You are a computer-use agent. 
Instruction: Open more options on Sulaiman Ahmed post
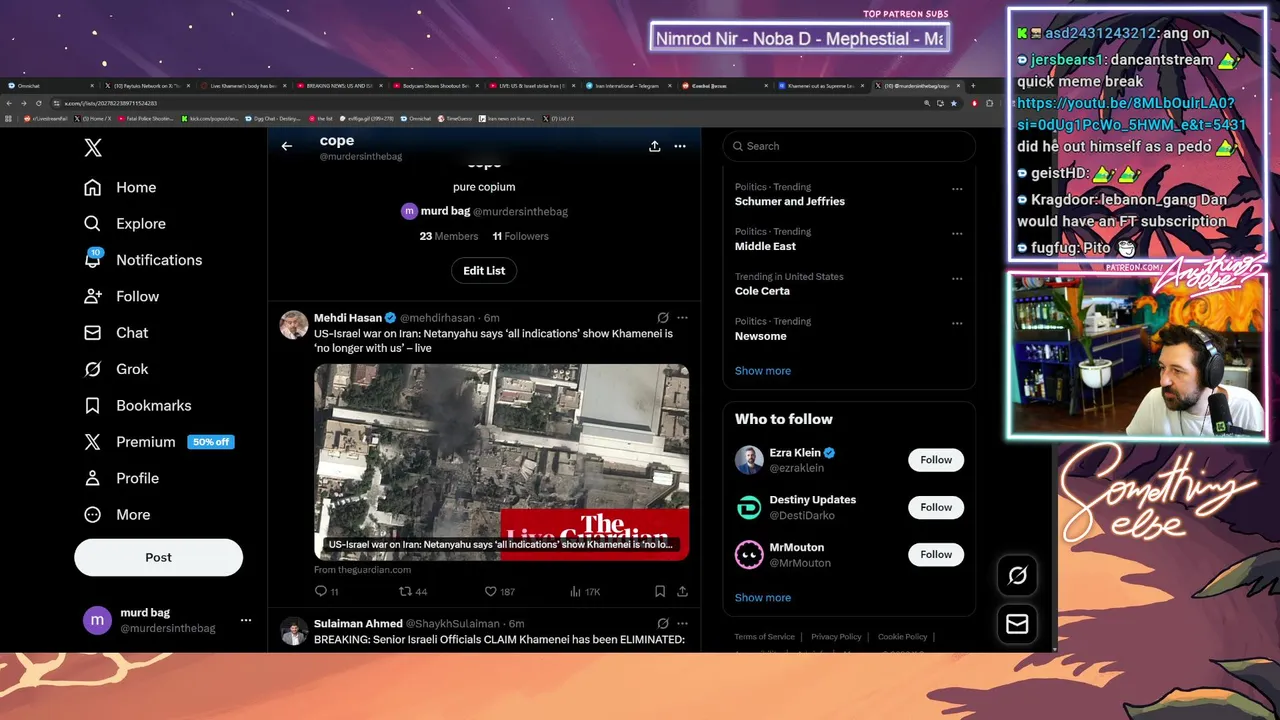pyautogui.click(x=682, y=624)
